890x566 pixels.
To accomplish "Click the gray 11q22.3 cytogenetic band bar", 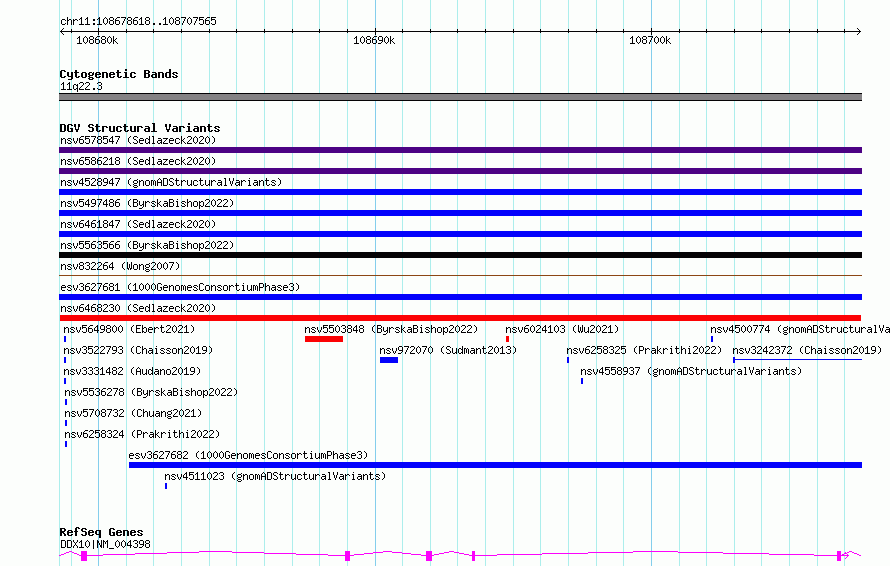I will 460,97.
